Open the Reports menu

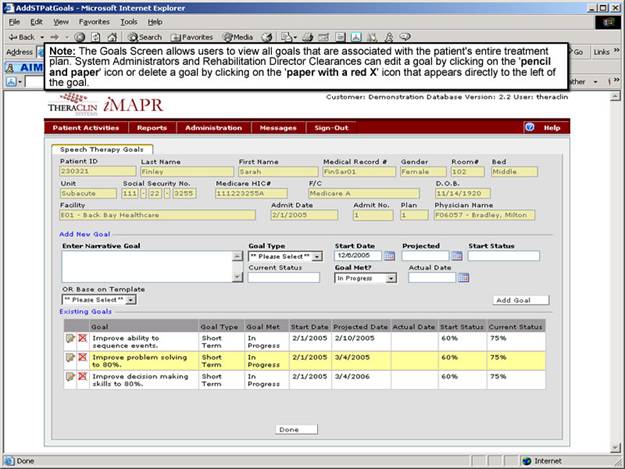(152, 128)
